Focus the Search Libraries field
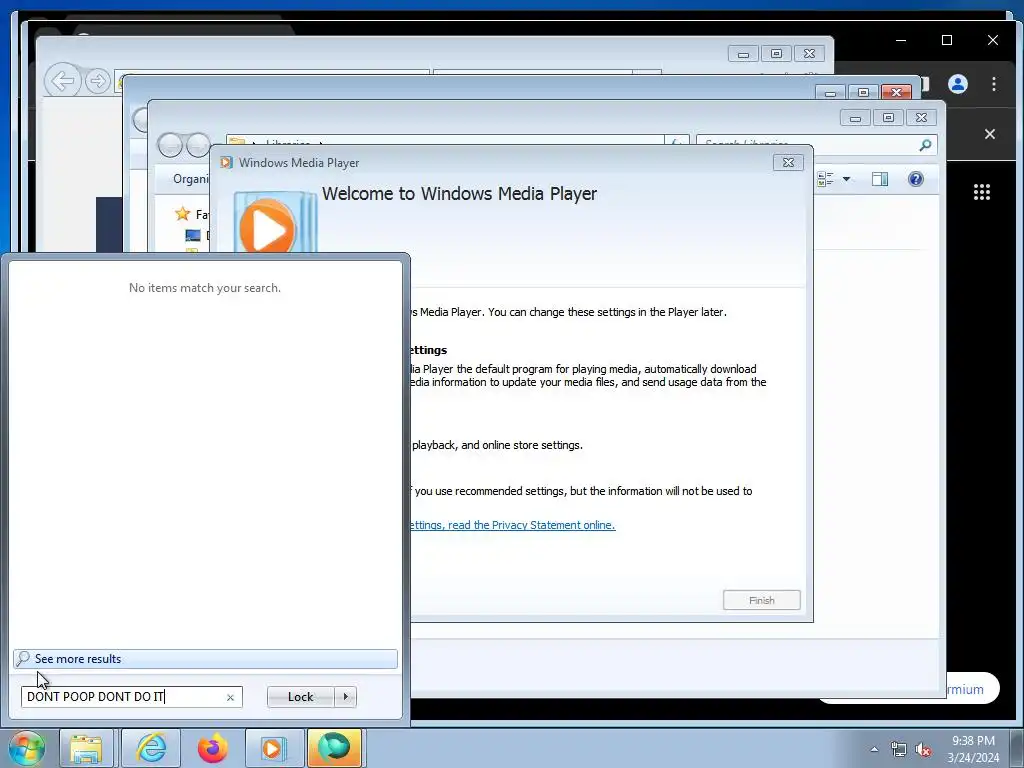This screenshot has width=1024, height=768. [x=808, y=143]
